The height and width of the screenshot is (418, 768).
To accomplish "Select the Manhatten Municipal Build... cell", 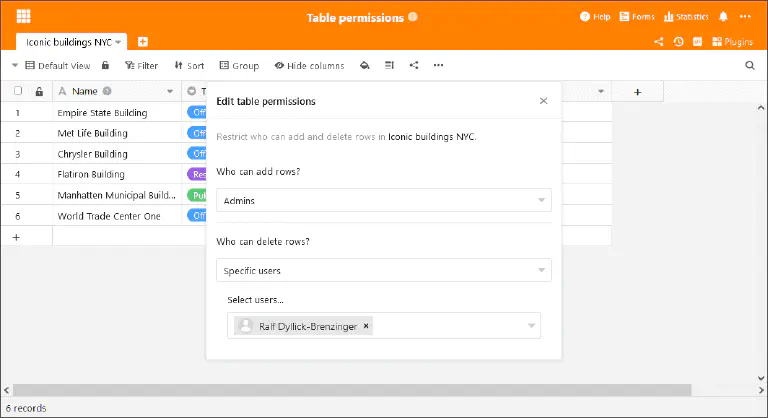I will [x=117, y=195].
